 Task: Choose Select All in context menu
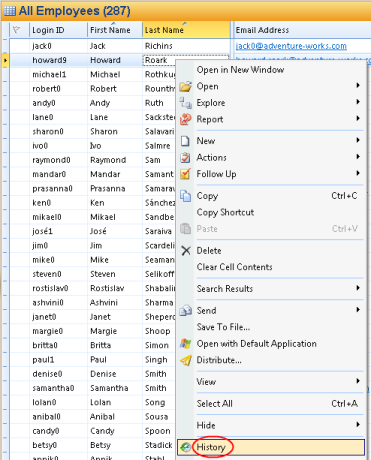tap(271, 404)
